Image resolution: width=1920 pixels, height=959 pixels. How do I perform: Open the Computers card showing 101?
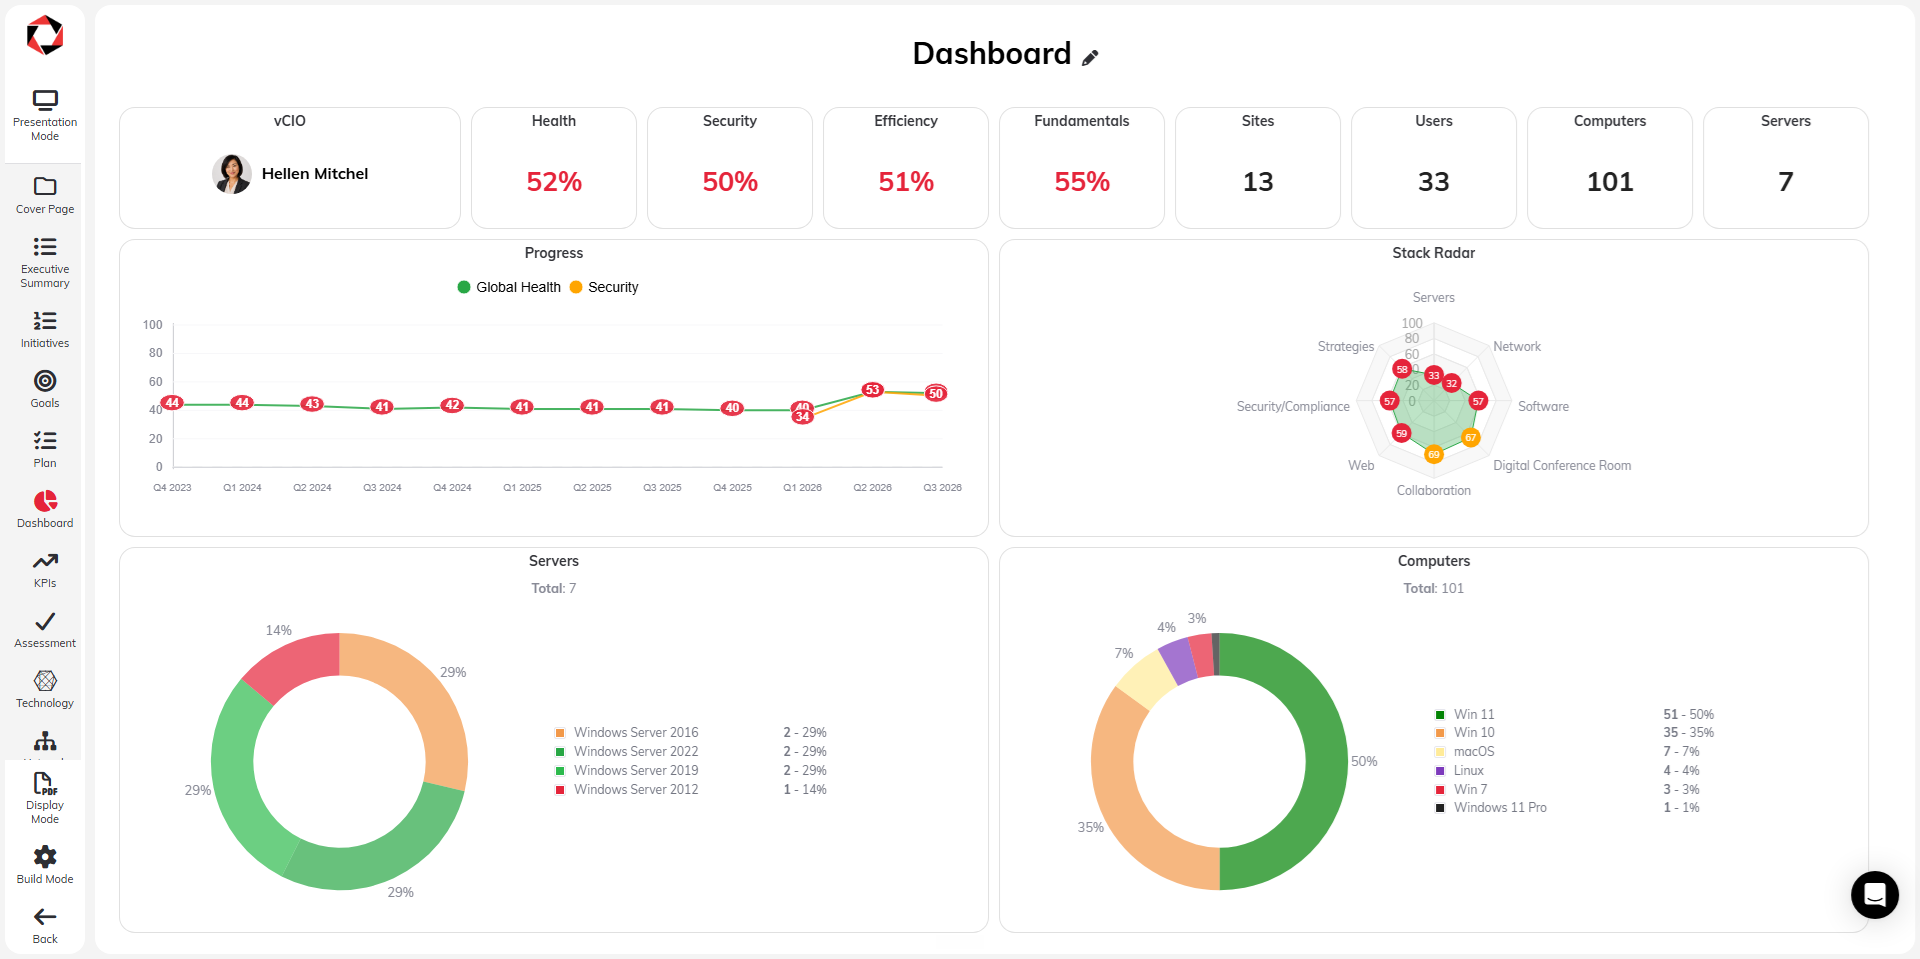pyautogui.click(x=1610, y=168)
